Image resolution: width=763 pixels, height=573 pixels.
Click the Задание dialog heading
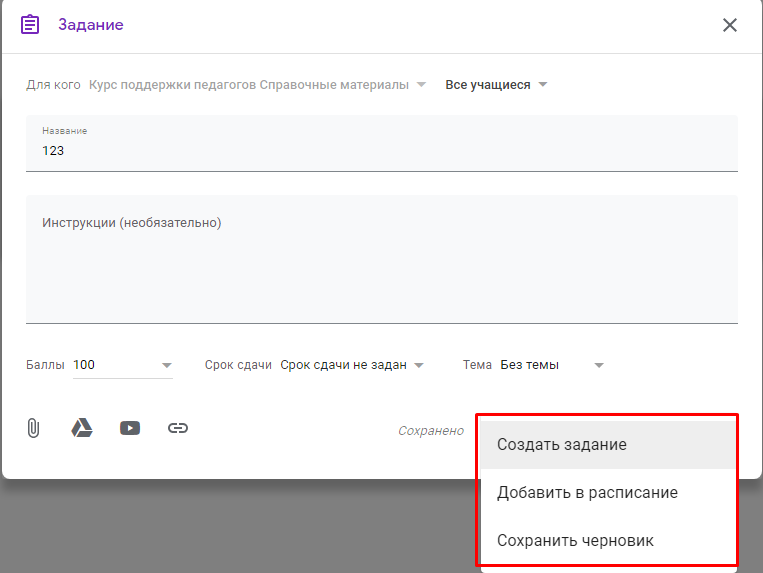click(91, 24)
